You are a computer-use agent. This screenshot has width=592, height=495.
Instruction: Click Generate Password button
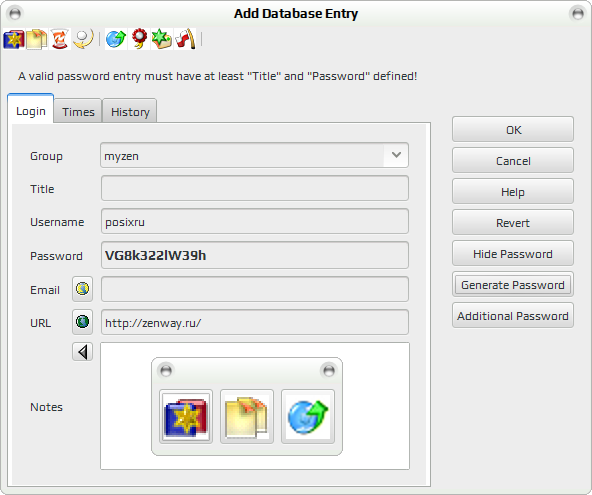click(513, 284)
